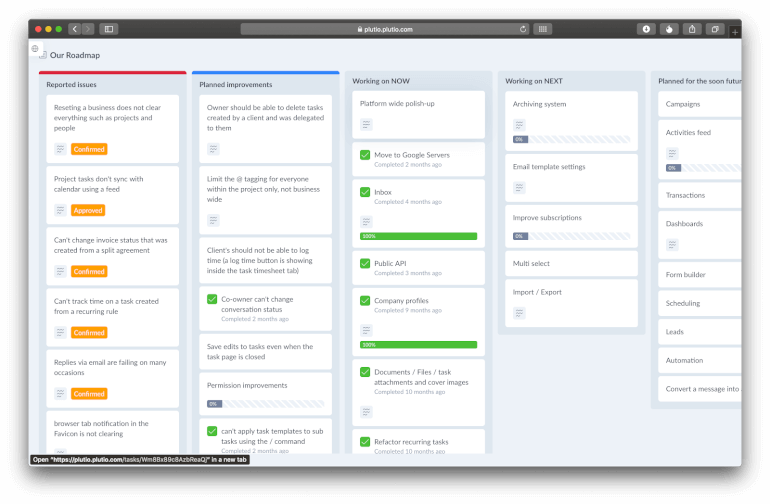
Task: Uncheck the Public API checkbox
Action: pos(365,263)
